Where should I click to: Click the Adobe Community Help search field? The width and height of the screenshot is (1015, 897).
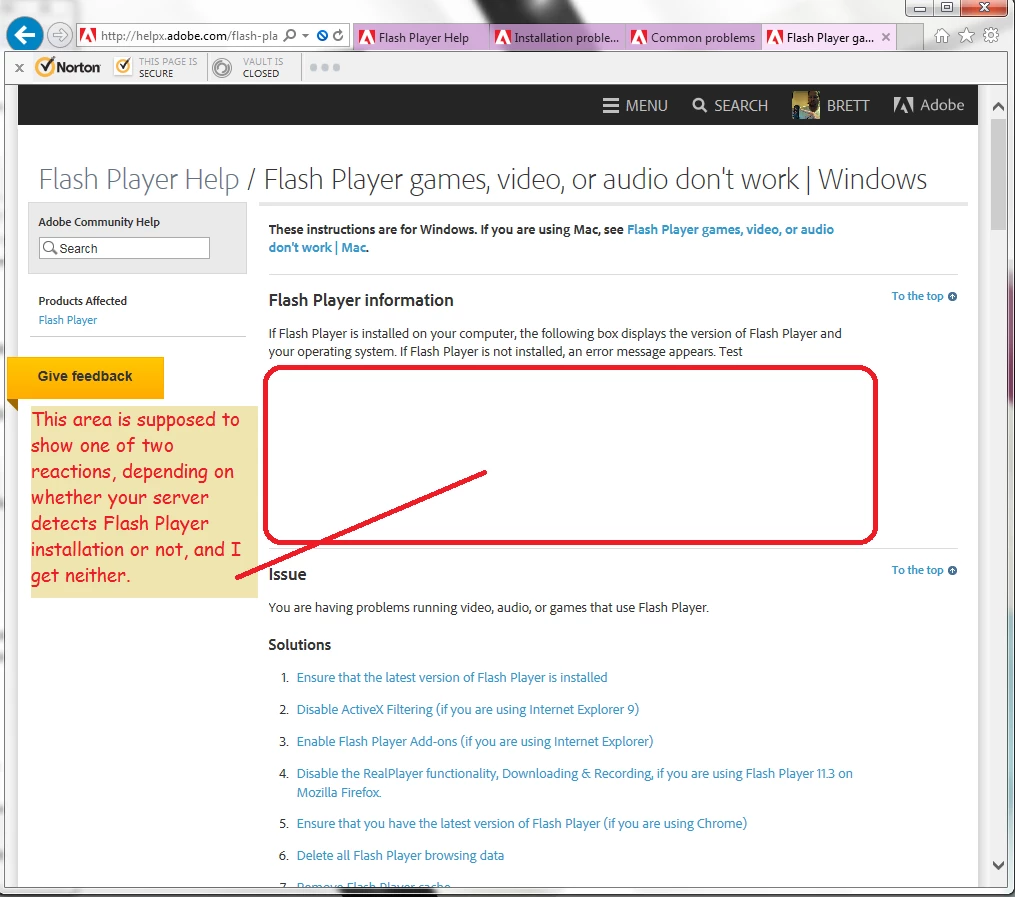[x=124, y=248]
